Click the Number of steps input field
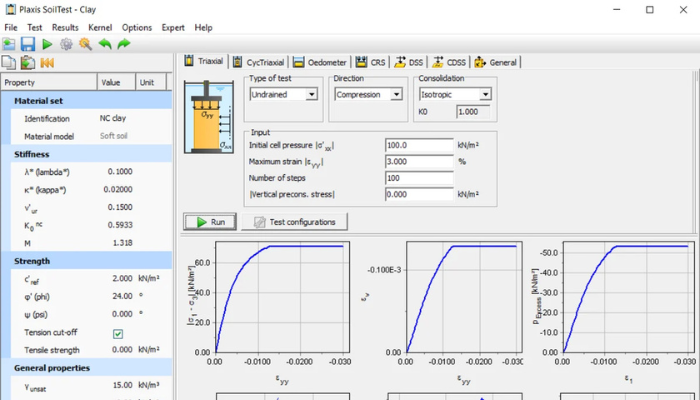Image resolution: width=700 pixels, height=400 pixels. [x=419, y=178]
